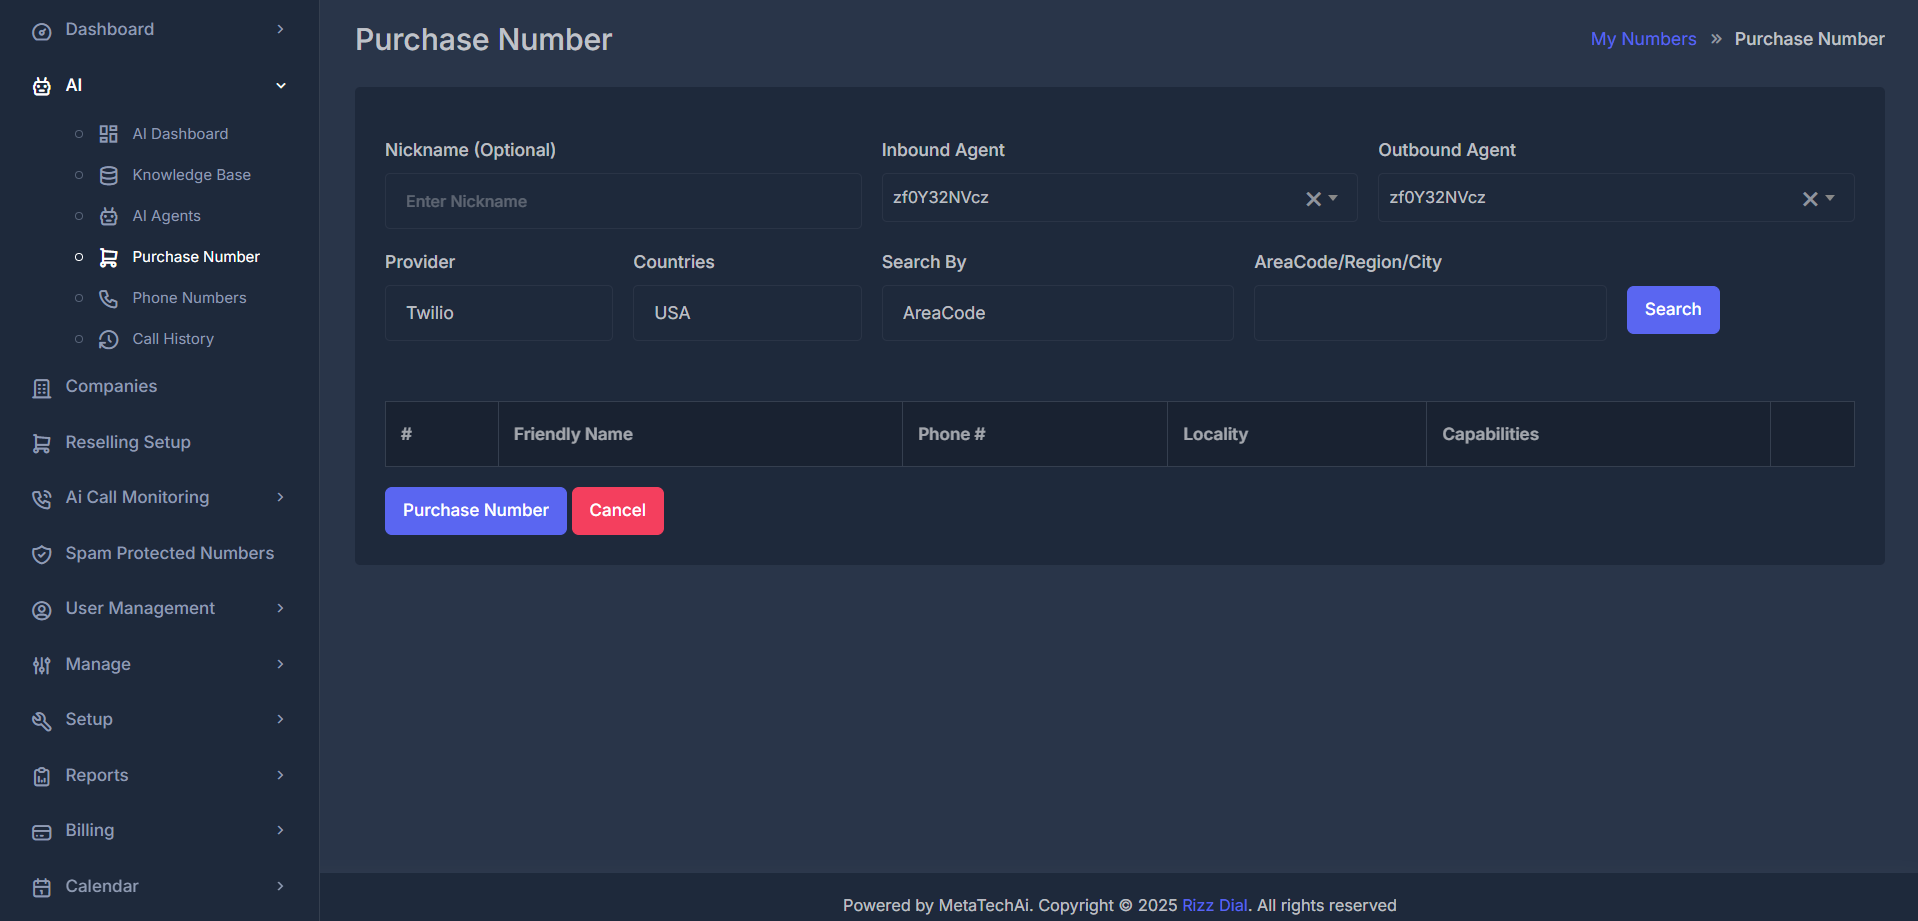
Task: Open the Inbound Agent dropdown arrow
Action: [x=1333, y=198]
